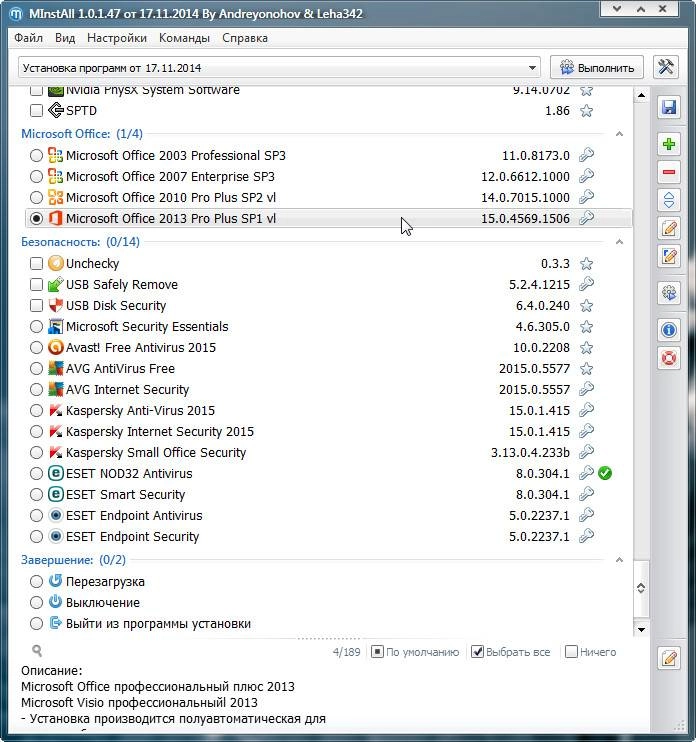Screen dimensions: 696x742
Task: Click the Kaspersky Anti-Virus 2015 logo icon
Action: click(x=55, y=410)
